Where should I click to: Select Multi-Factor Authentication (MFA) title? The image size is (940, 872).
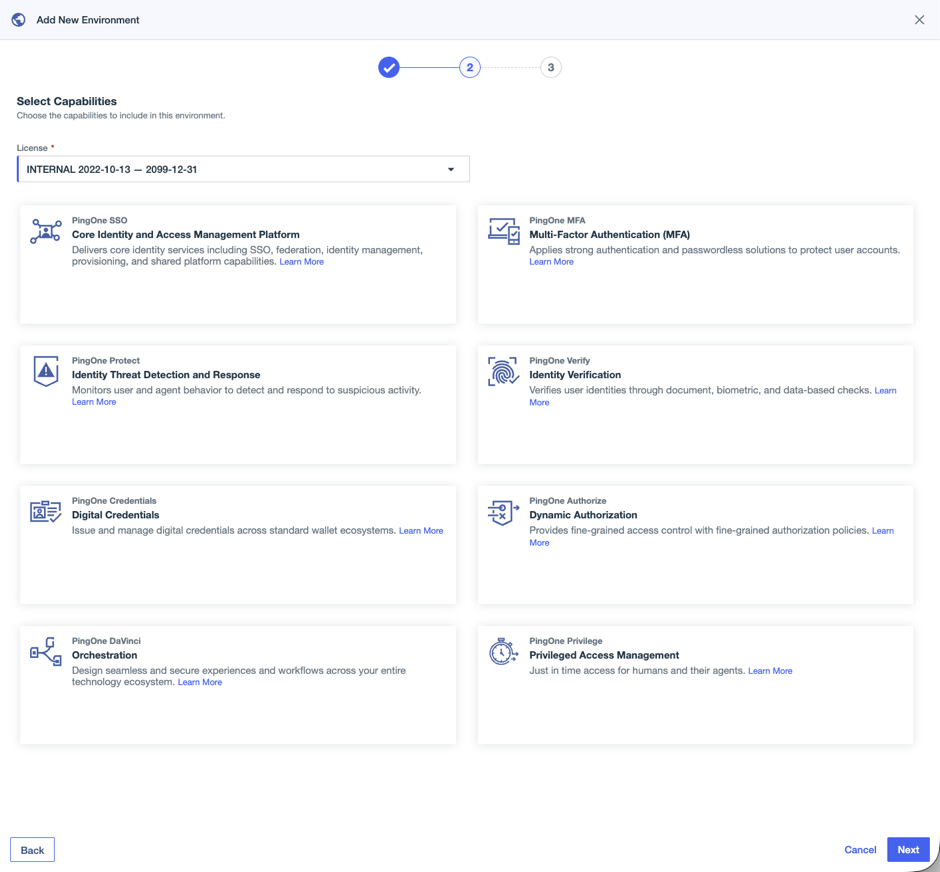pyautogui.click(x=609, y=234)
